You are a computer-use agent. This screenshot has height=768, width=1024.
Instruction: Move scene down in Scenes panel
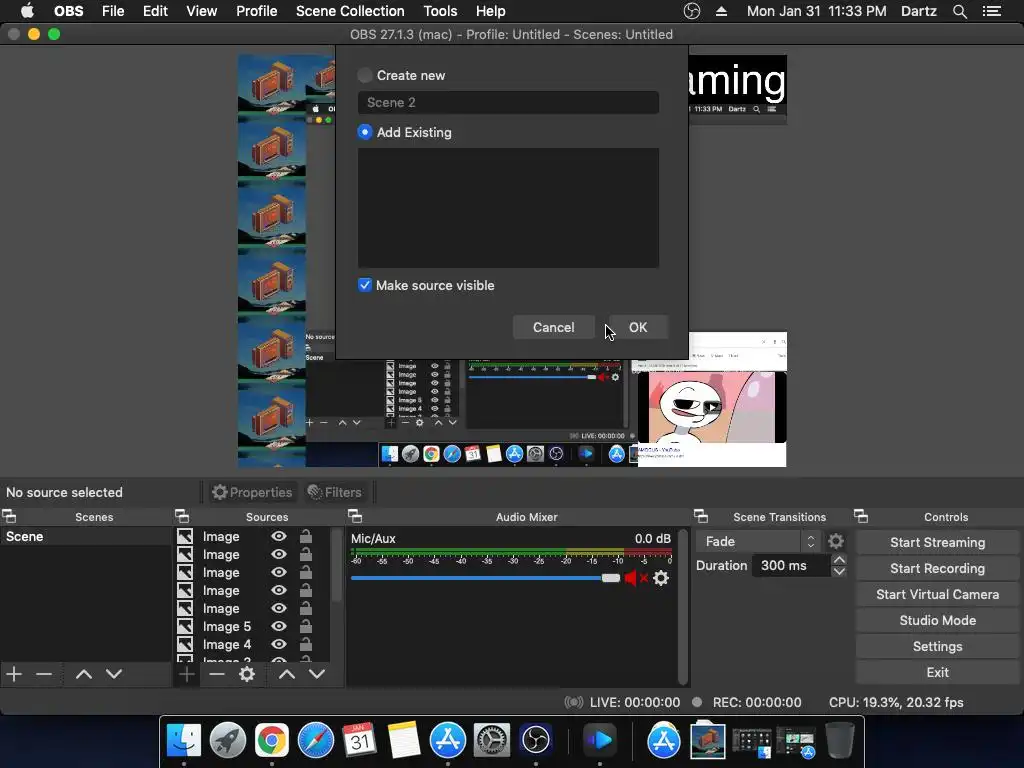114,674
